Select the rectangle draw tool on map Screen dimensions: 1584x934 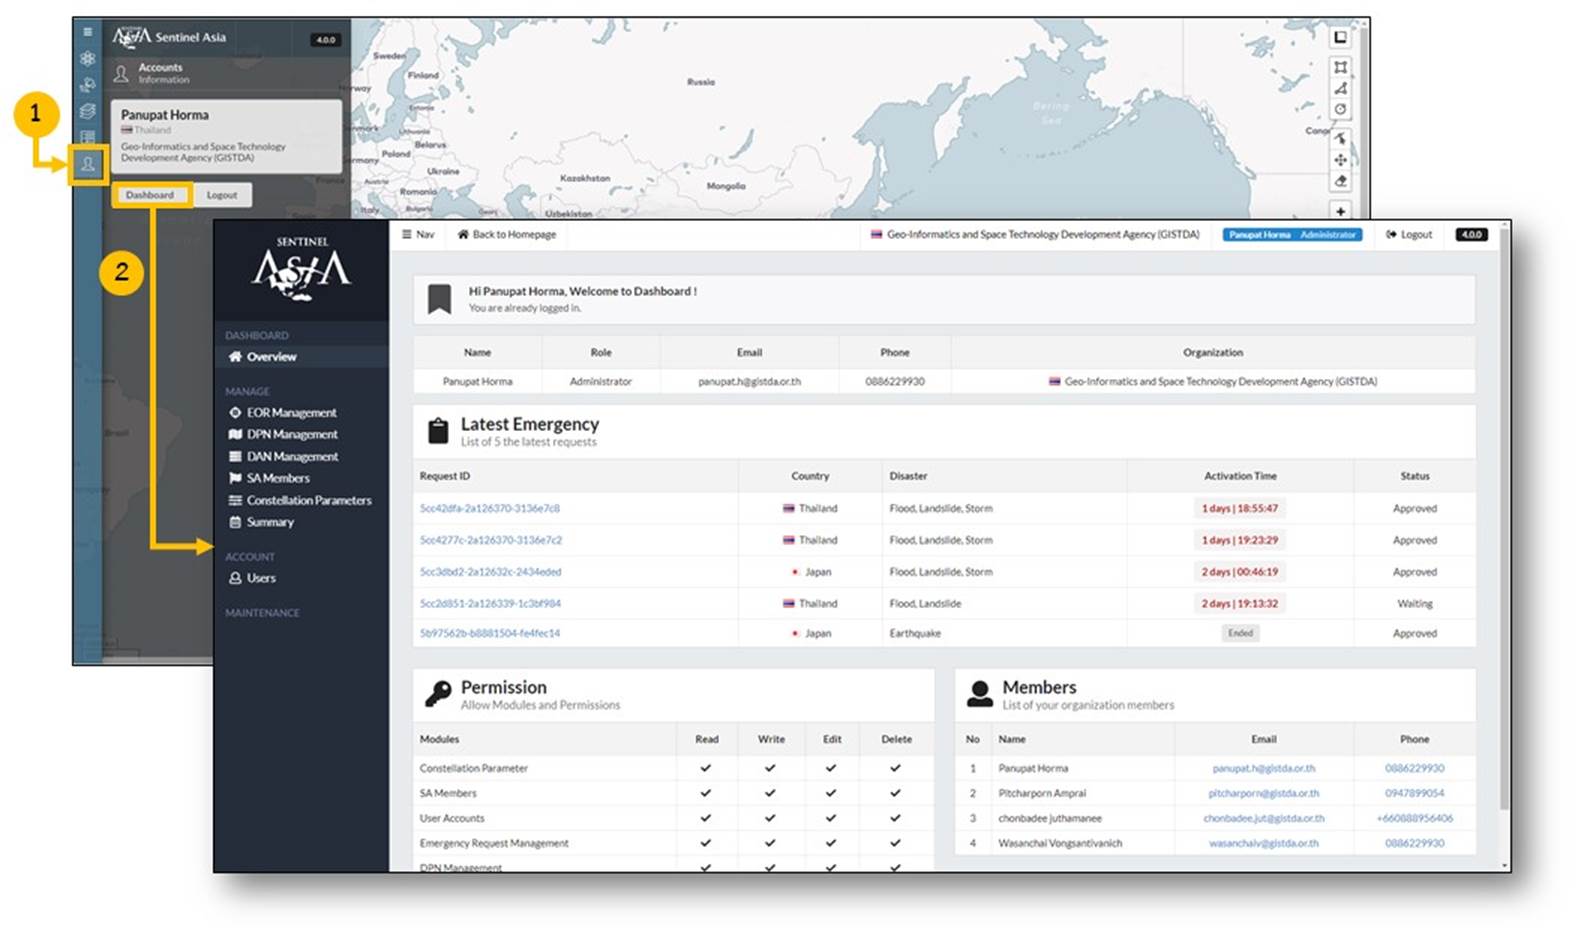(1340, 67)
